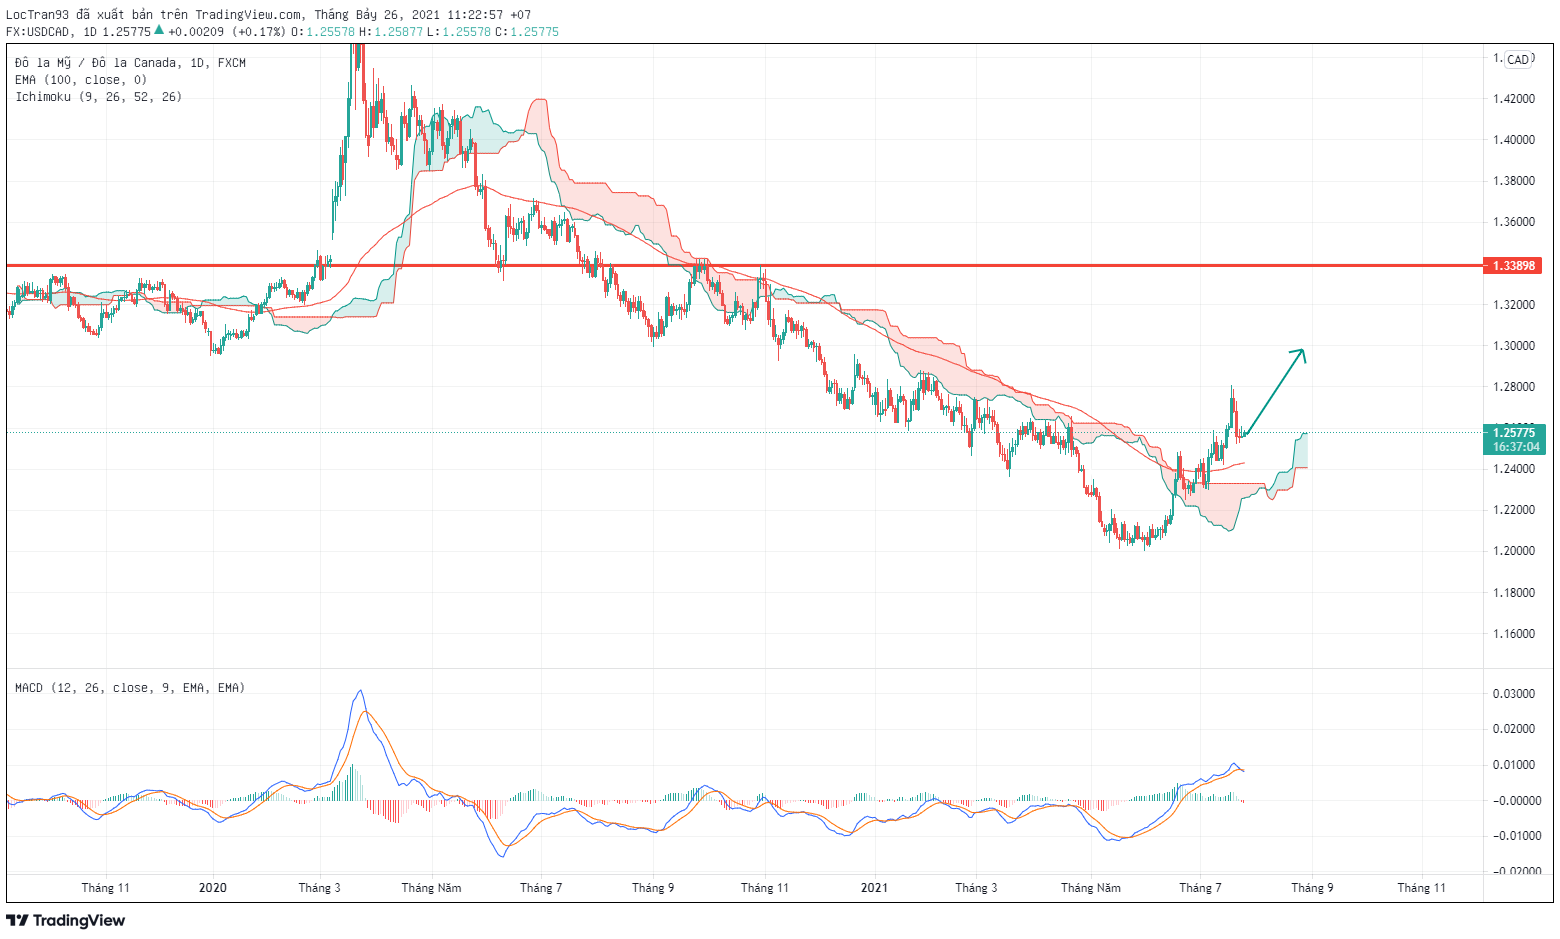This screenshot has width=1560, height=939.
Task: Click the Ichimoku (9, 26, 52, 26) legend
Action: pyautogui.click(x=98, y=97)
